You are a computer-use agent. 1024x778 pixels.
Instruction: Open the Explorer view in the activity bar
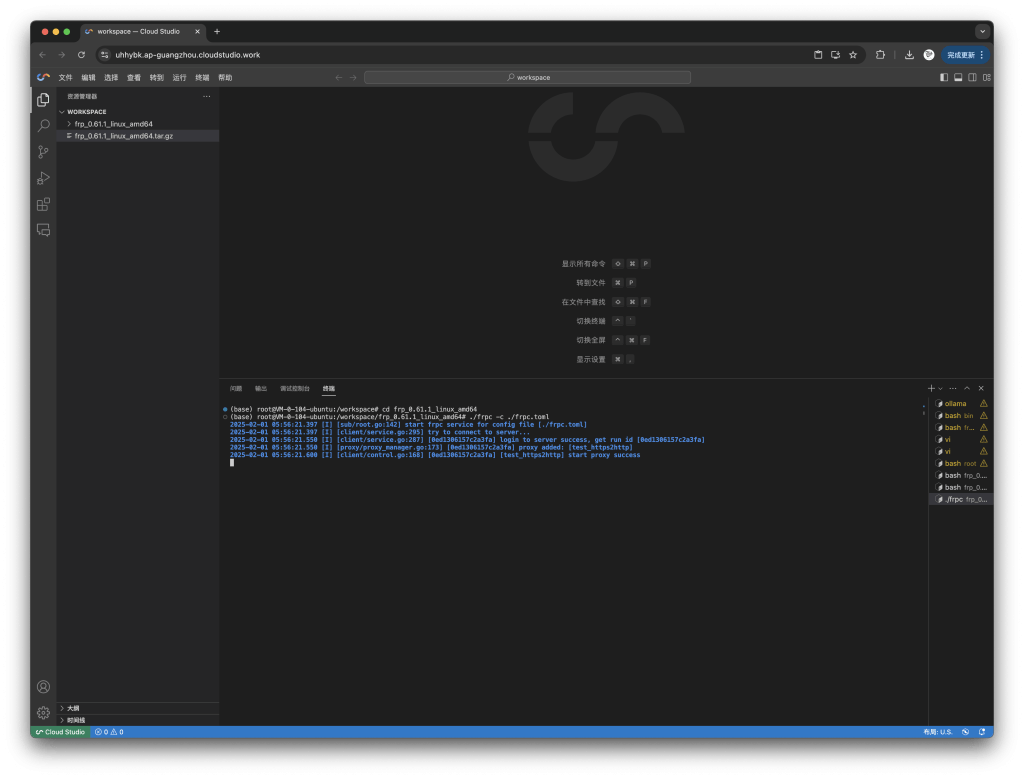[43, 100]
